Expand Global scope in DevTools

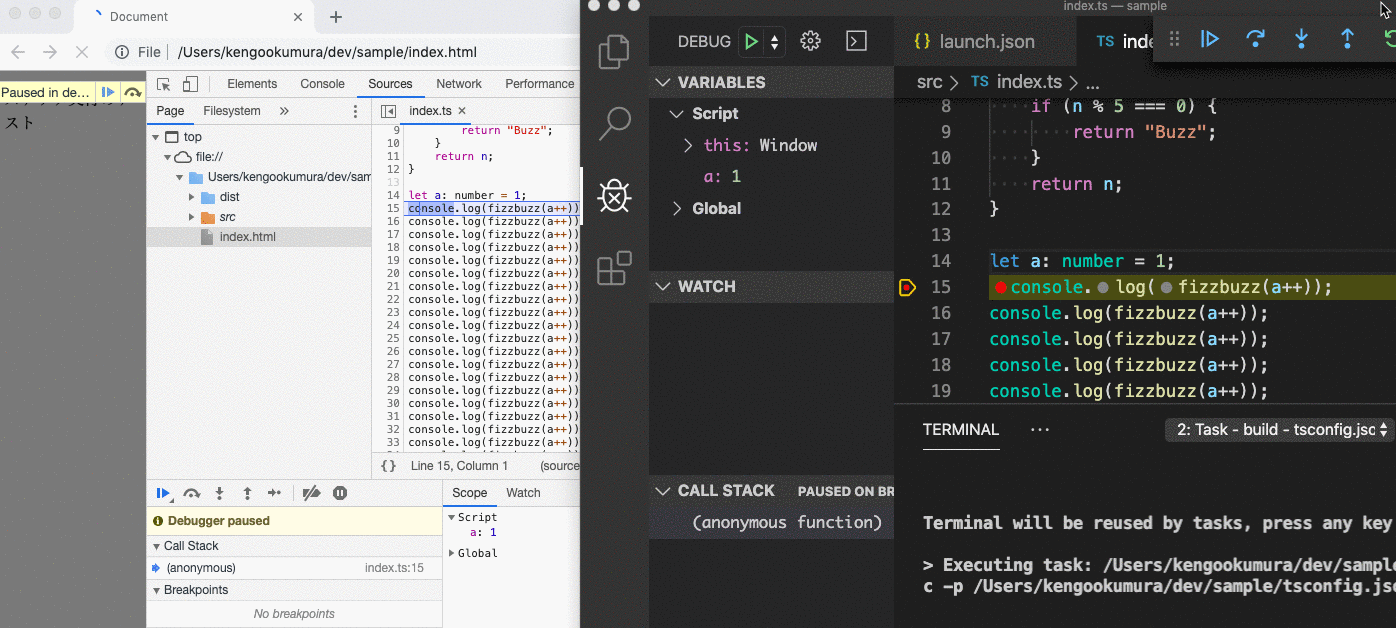pos(452,553)
